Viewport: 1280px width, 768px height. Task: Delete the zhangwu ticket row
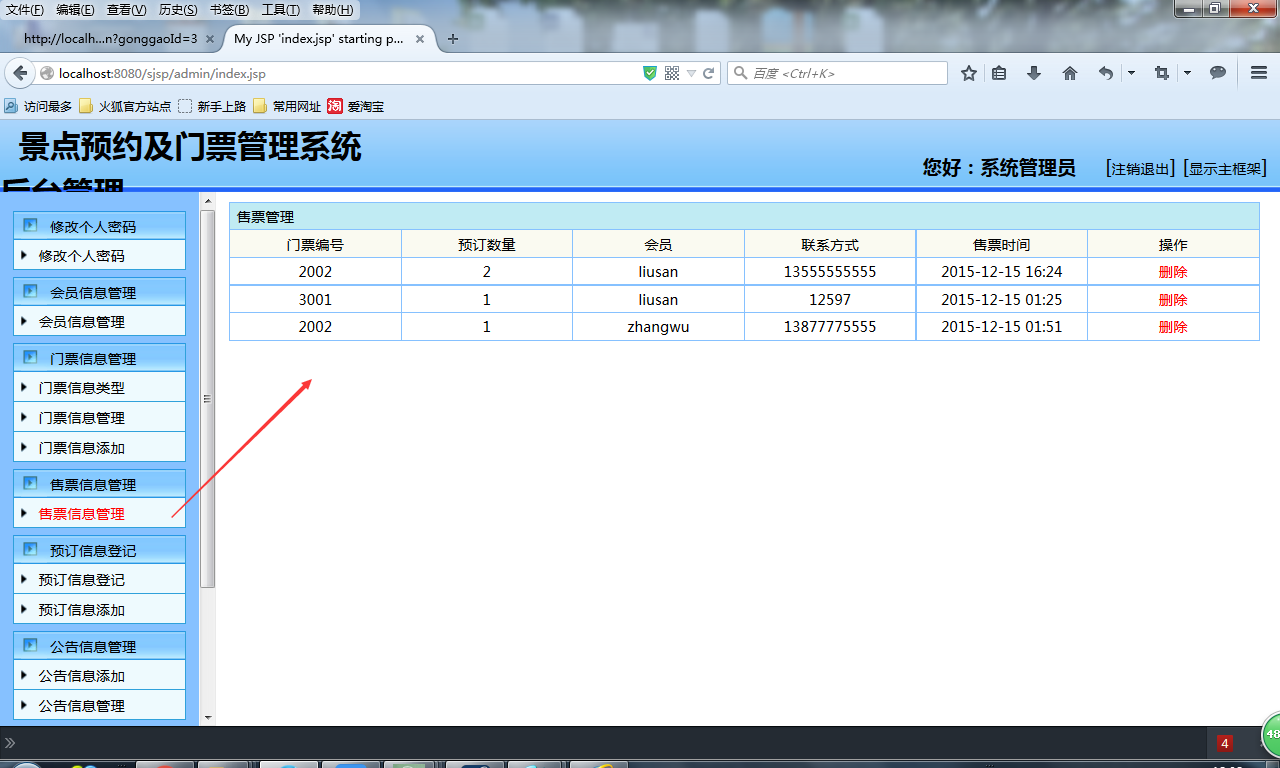(x=1173, y=327)
